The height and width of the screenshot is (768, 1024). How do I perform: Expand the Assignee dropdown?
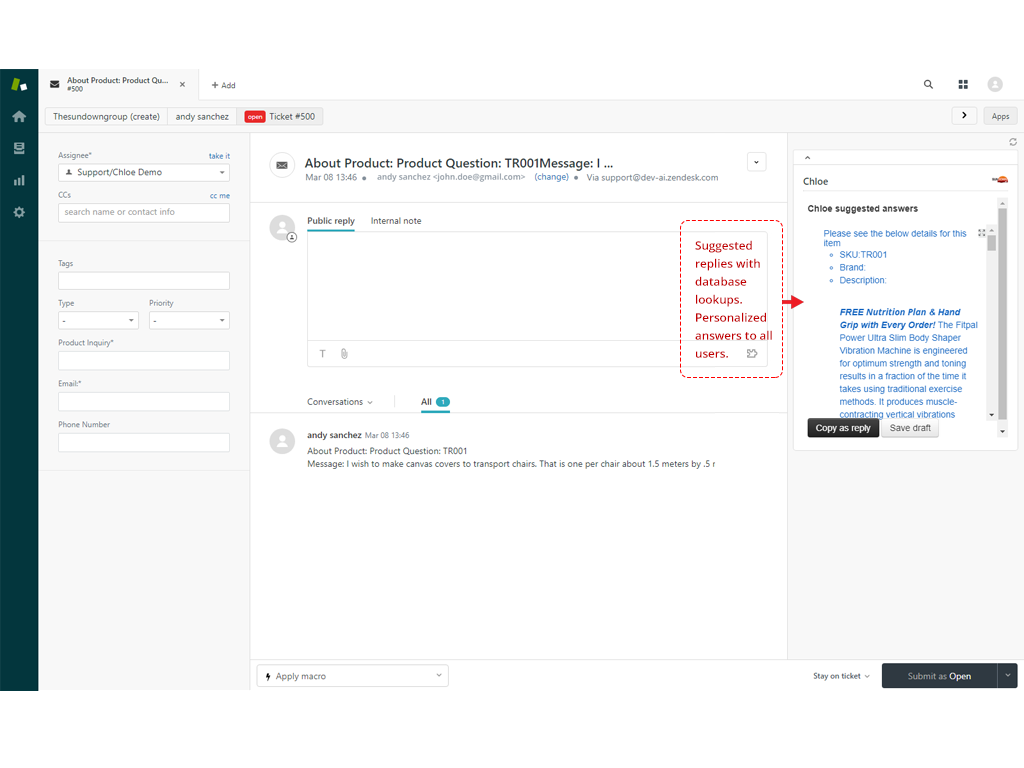point(144,173)
